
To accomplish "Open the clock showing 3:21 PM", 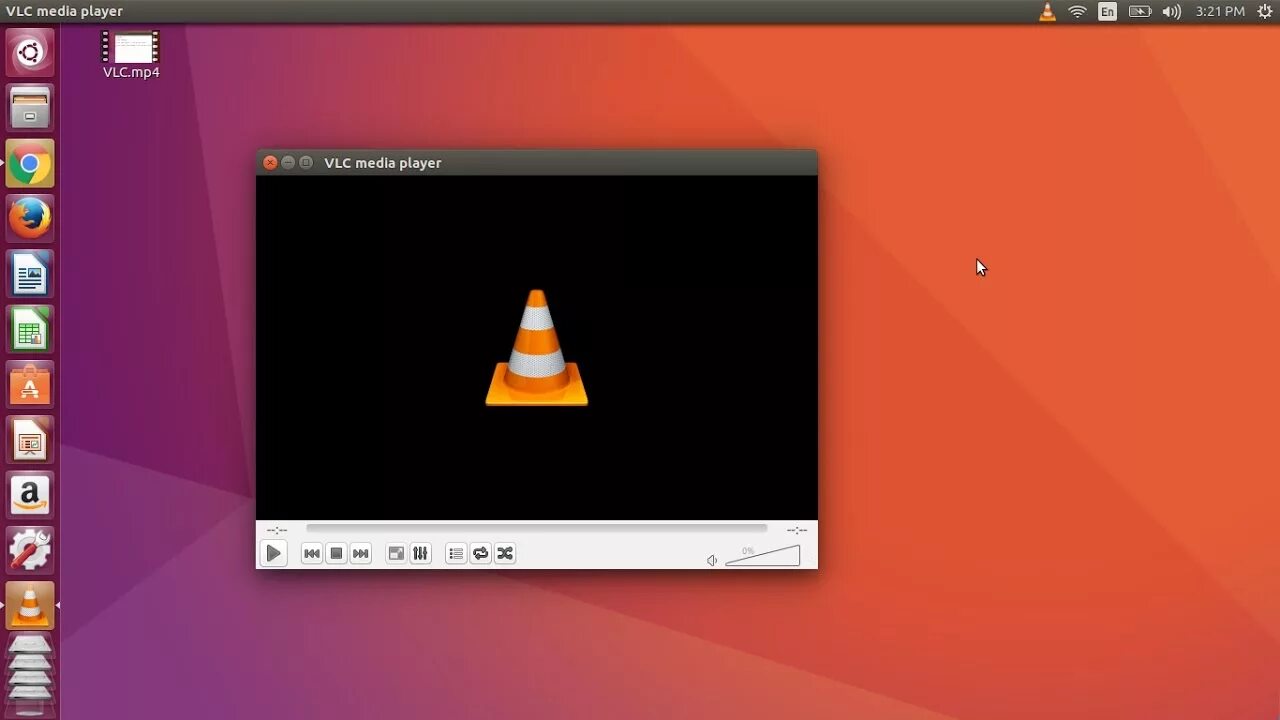I will [1220, 12].
